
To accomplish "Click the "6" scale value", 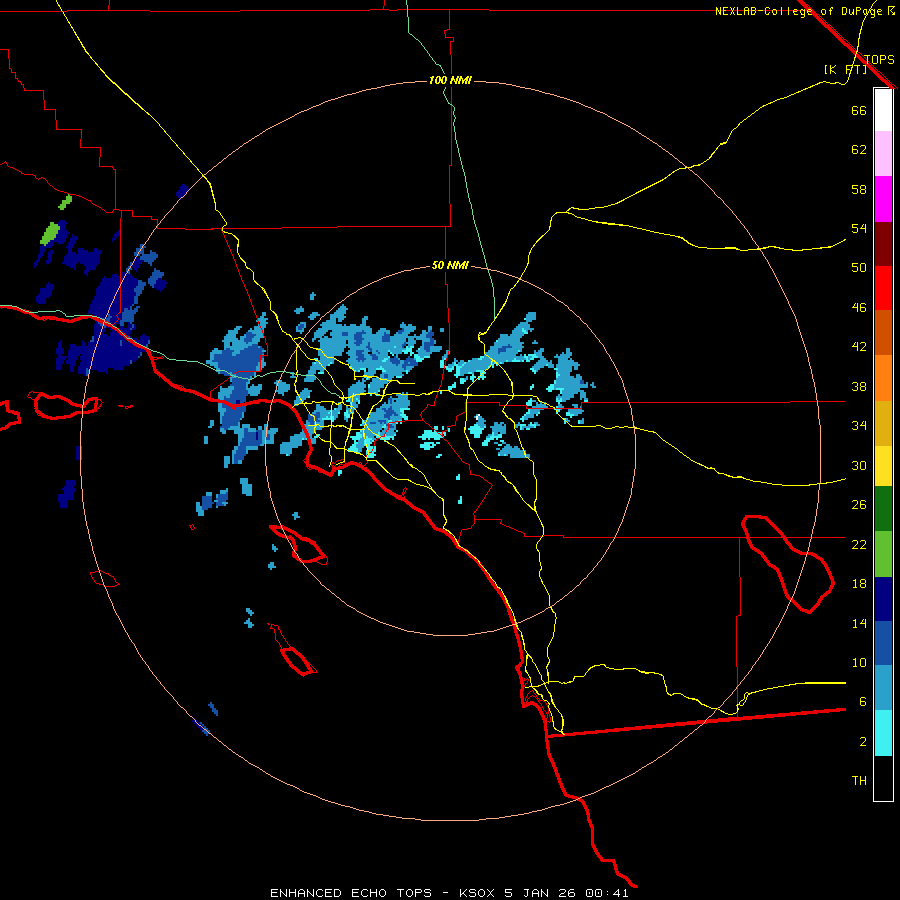I will point(863,701).
